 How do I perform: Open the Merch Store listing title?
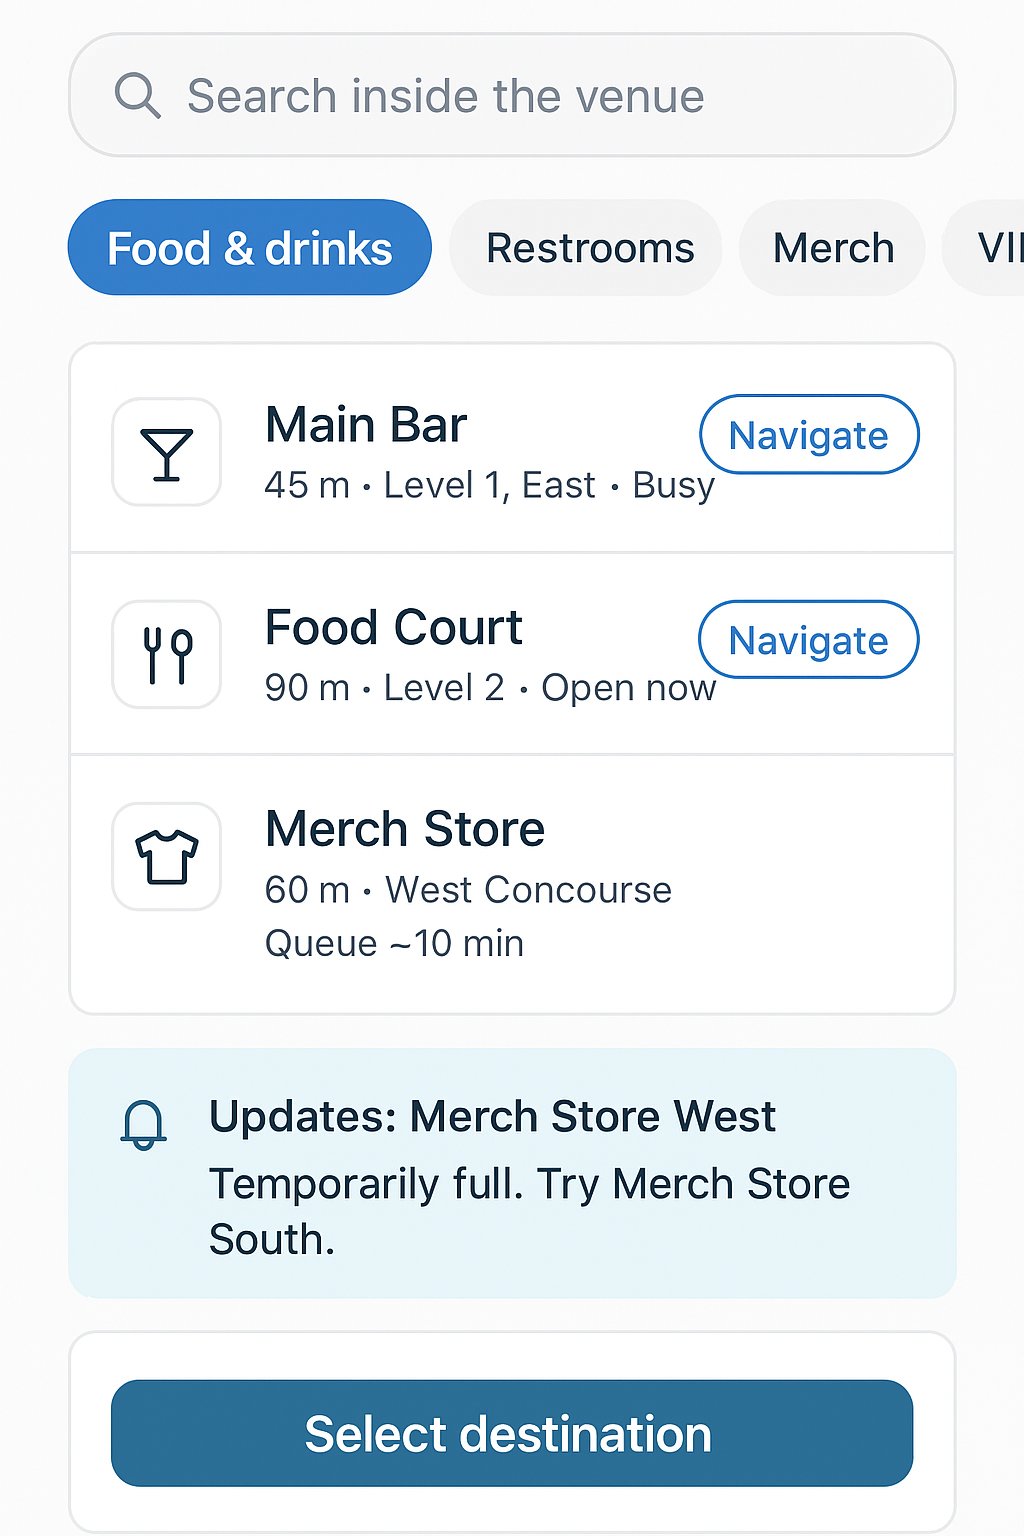405,830
